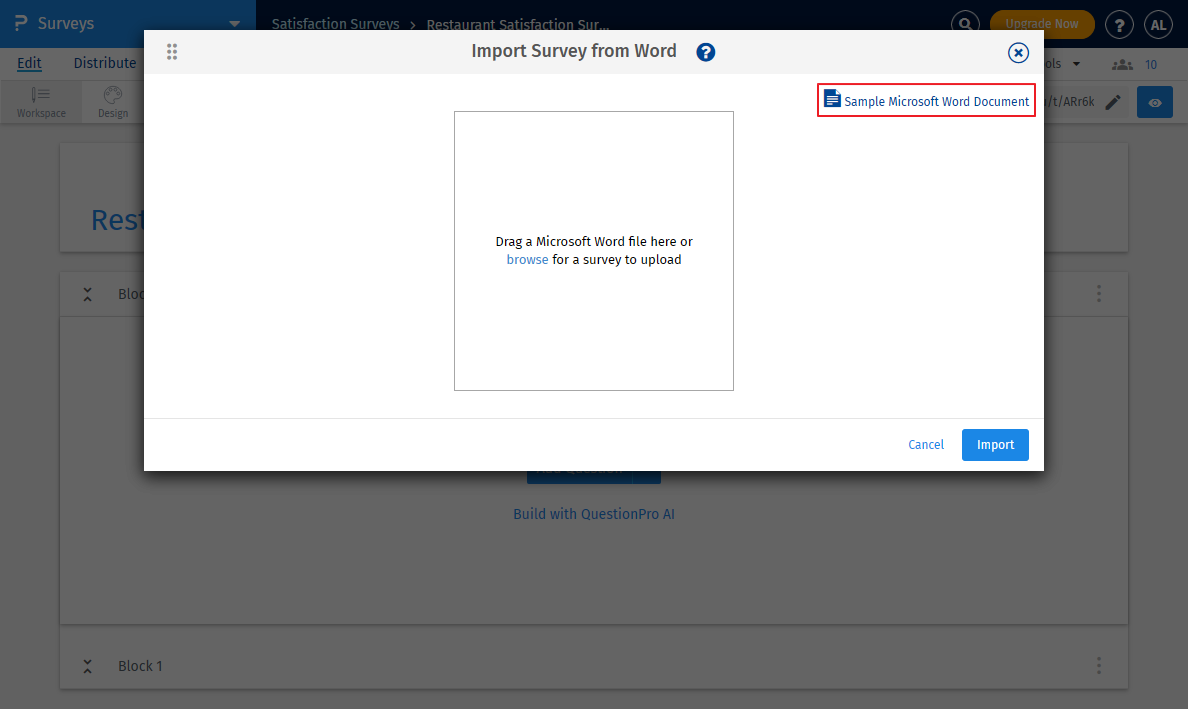Screen dimensions: 1188x709
Task: Click the help icon near Upgrade Now
Action: (x=1119, y=24)
